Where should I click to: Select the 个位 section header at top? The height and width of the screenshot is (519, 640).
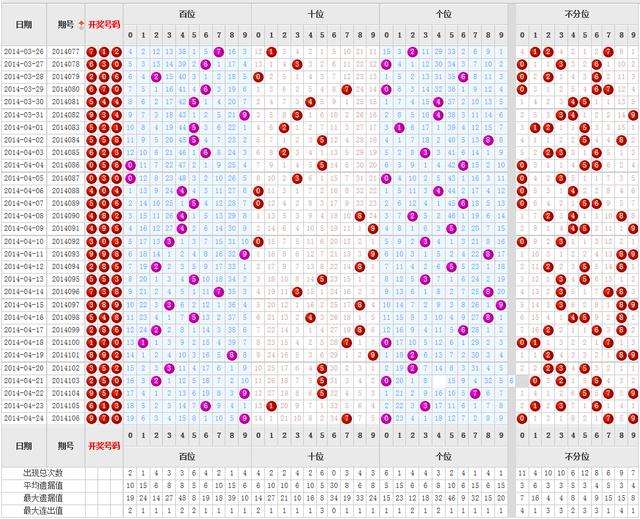444,14
